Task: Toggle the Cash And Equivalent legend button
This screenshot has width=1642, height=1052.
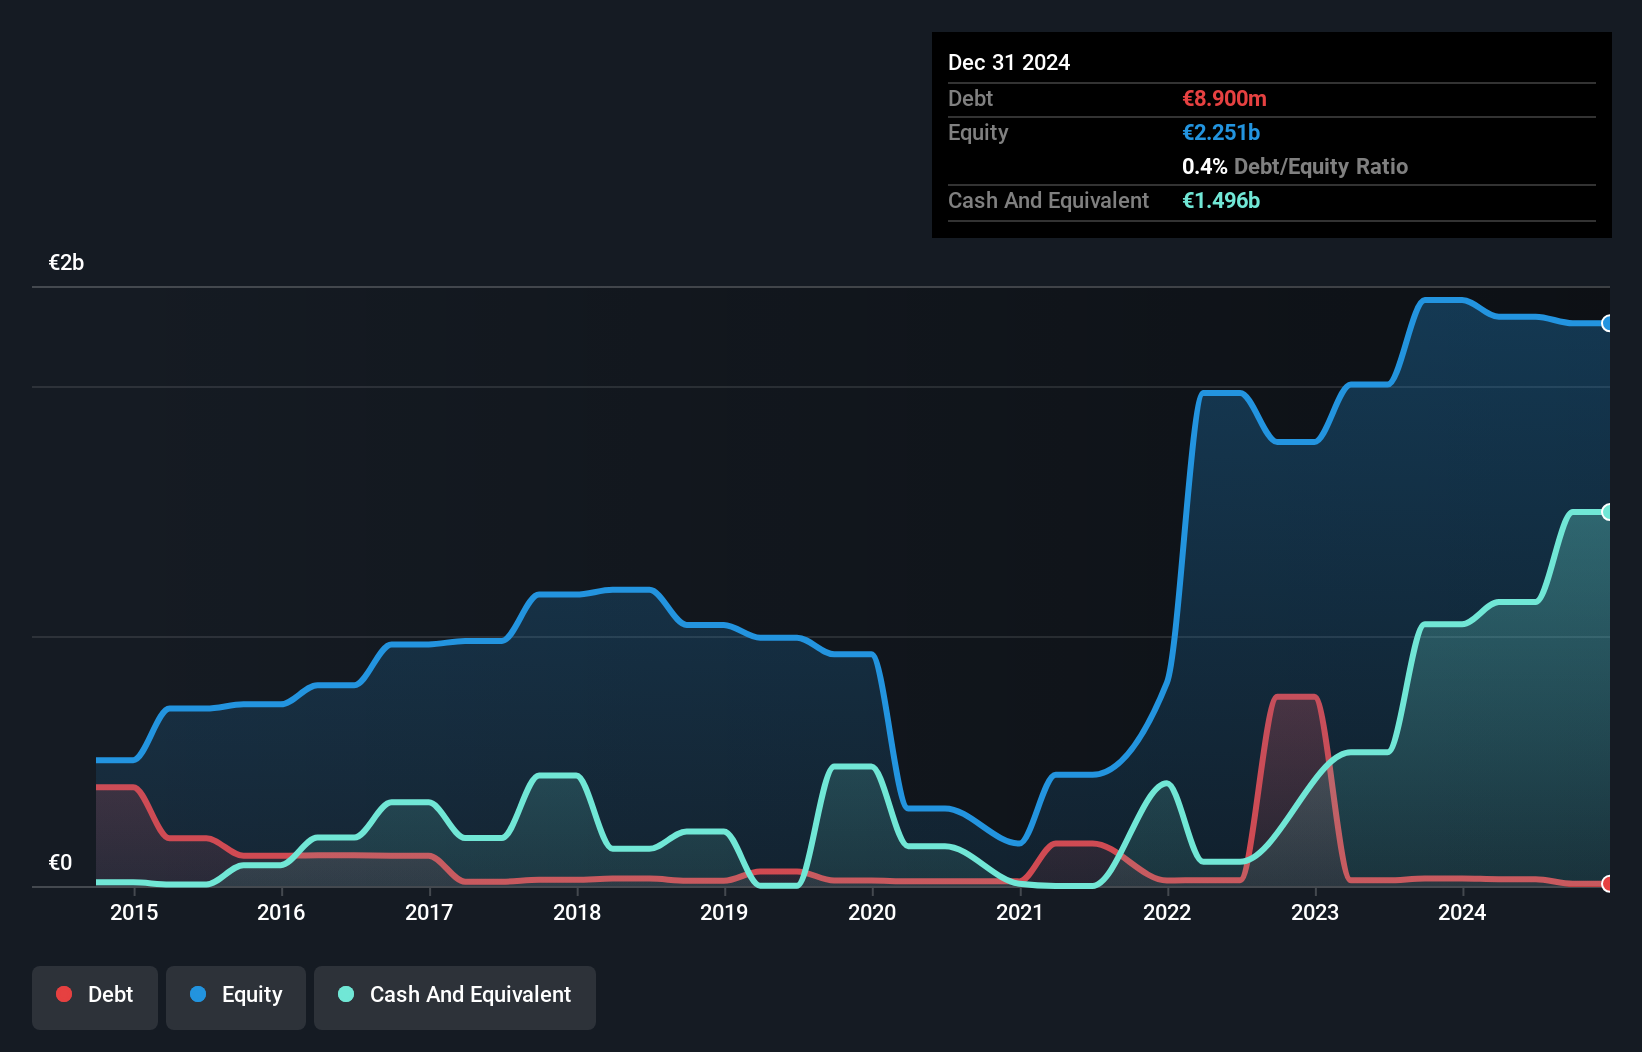Action: click(x=455, y=997)
